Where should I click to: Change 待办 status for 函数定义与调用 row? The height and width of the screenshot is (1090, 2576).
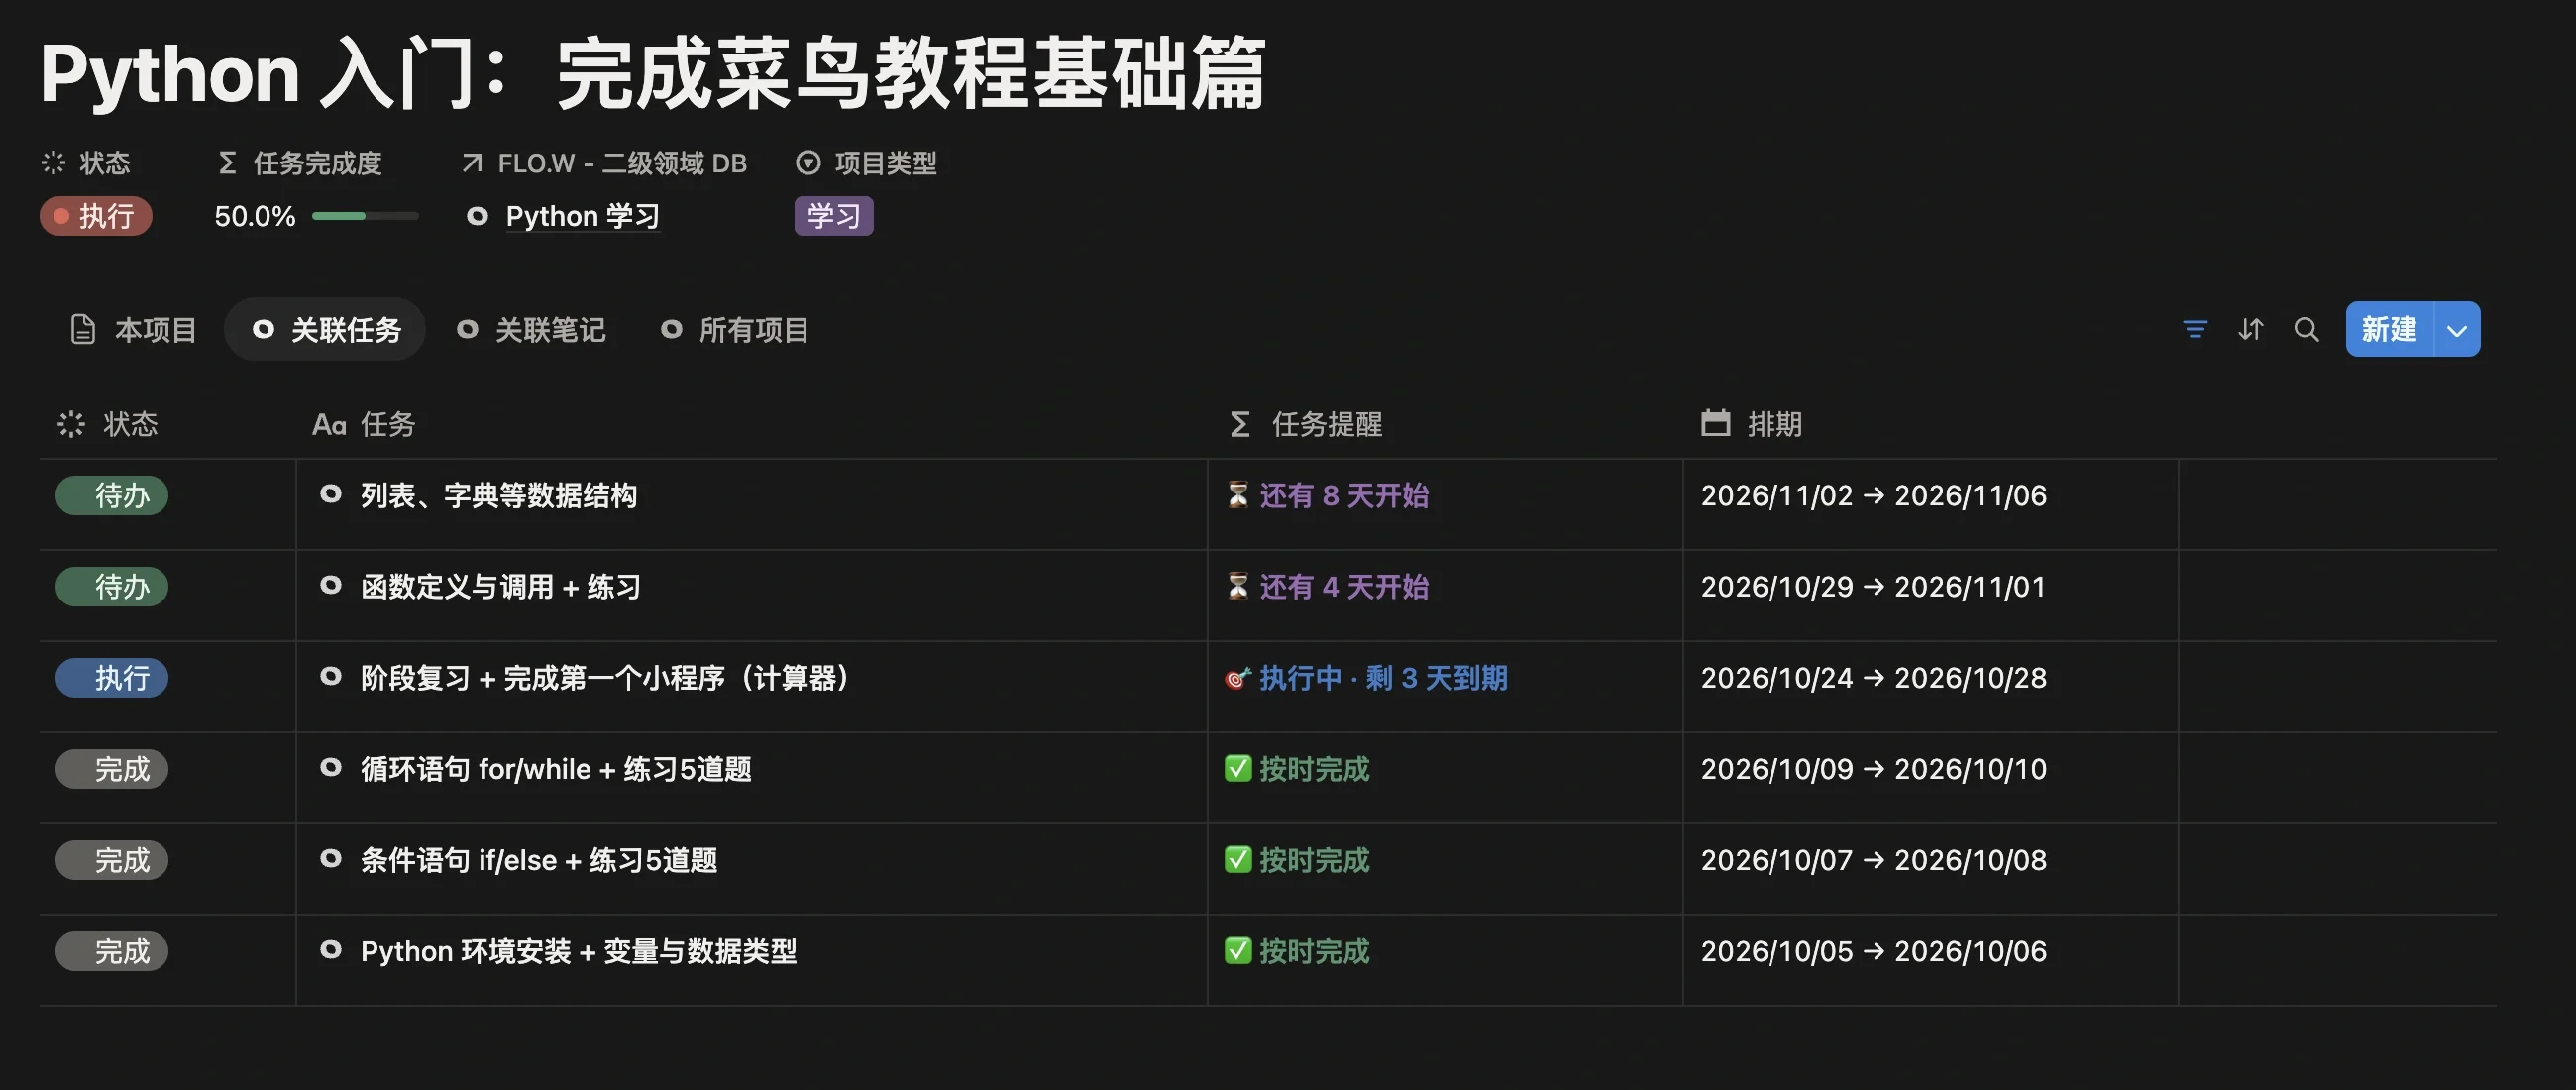point(112,586)
